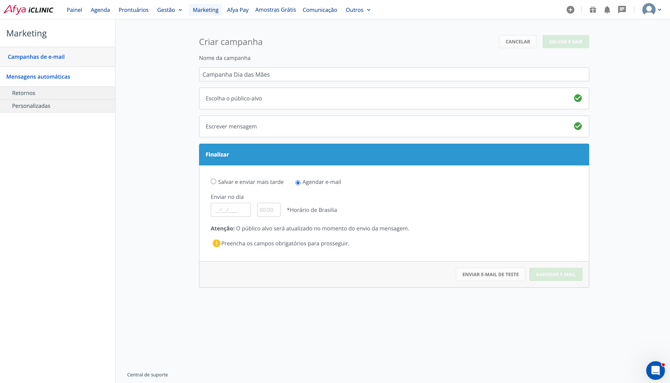Click Enviar e-mail de teste button

coord(491,274)
